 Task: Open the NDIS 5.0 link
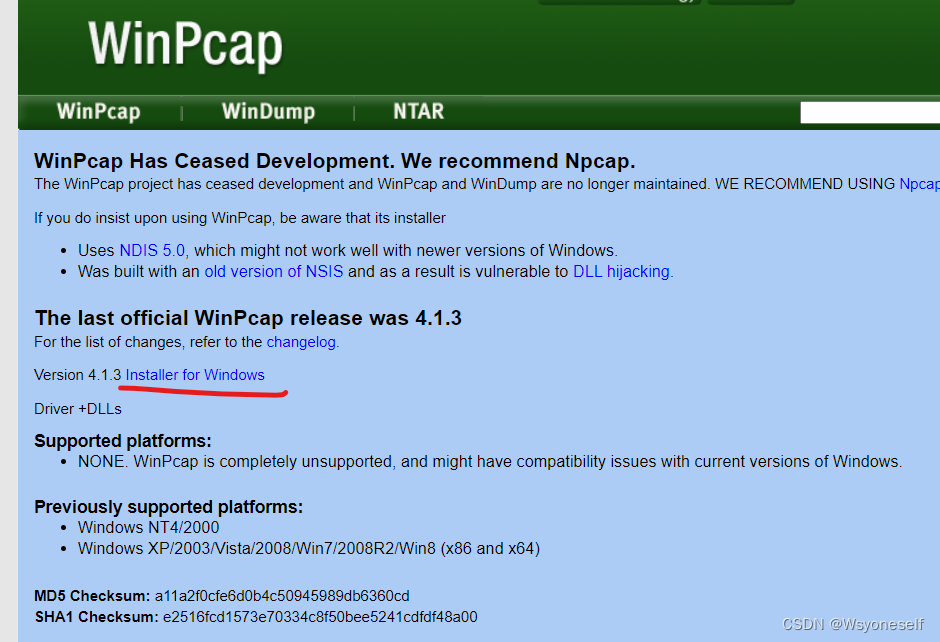click(152, 249)
